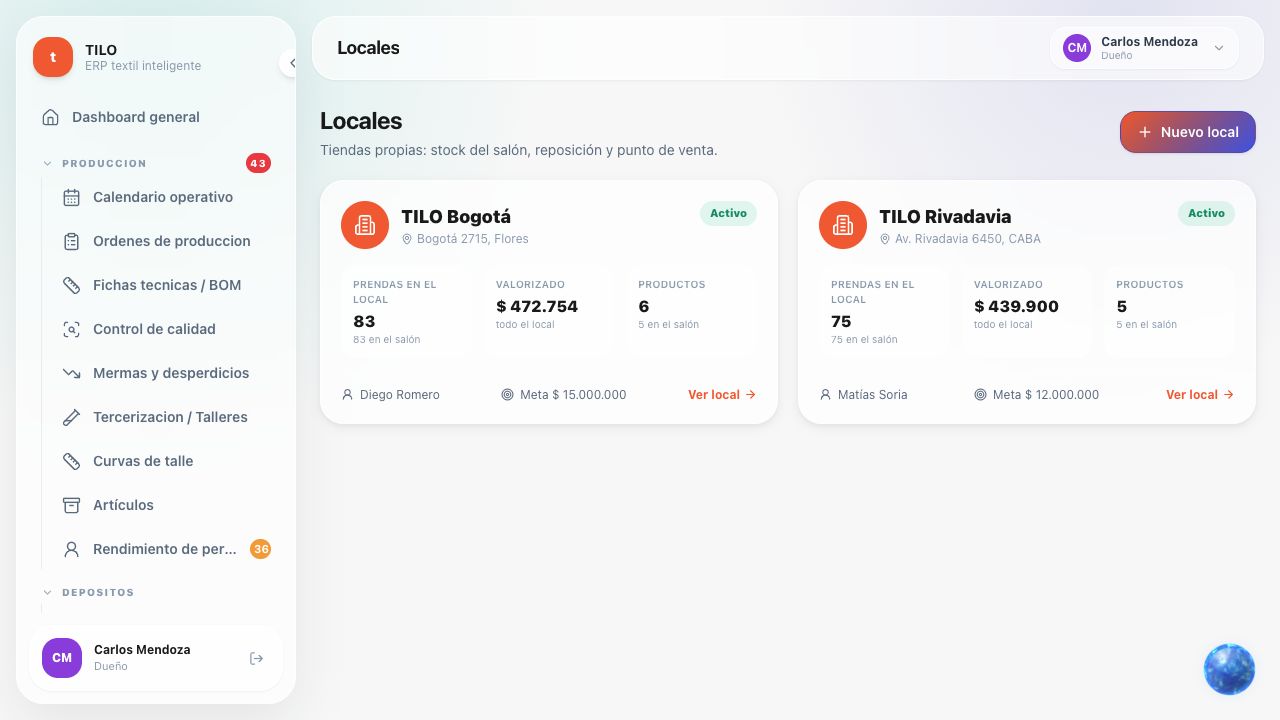Open Dashboard general home icon

pos(51,117)
